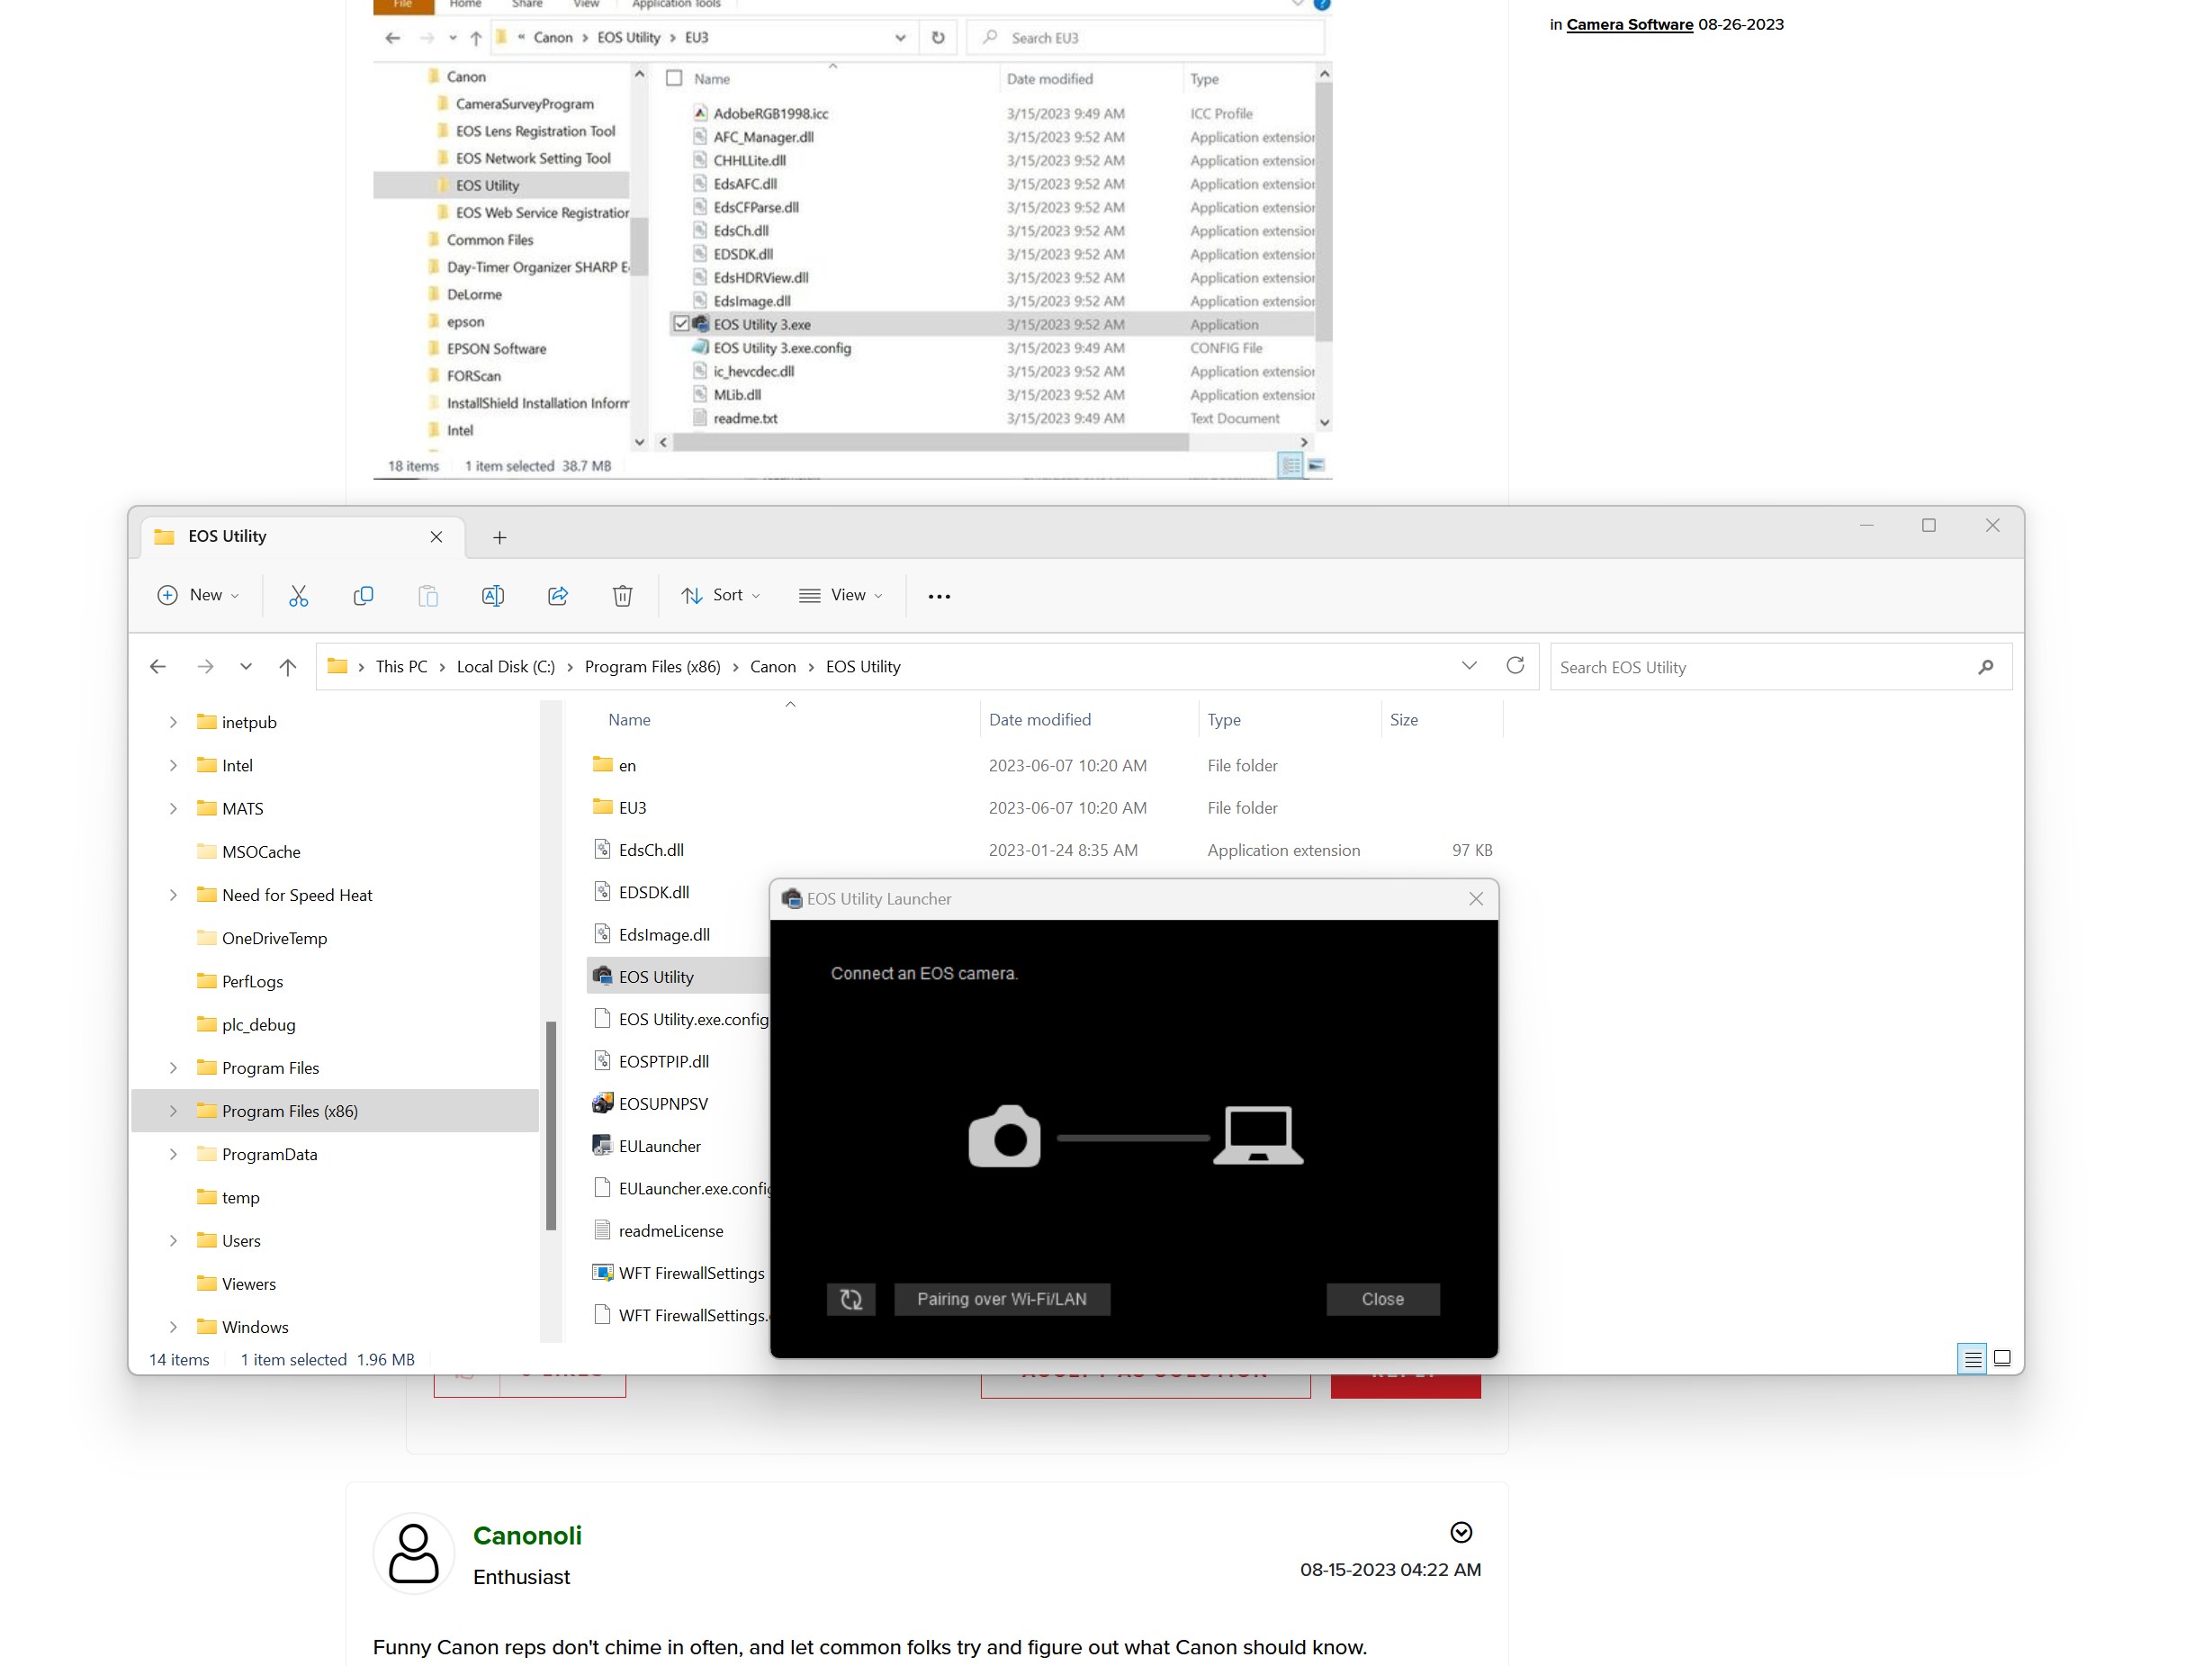Screen dimensions: 2212x1666
Task: Click the Delete trash can icon
Action: [x=622, y=596]
